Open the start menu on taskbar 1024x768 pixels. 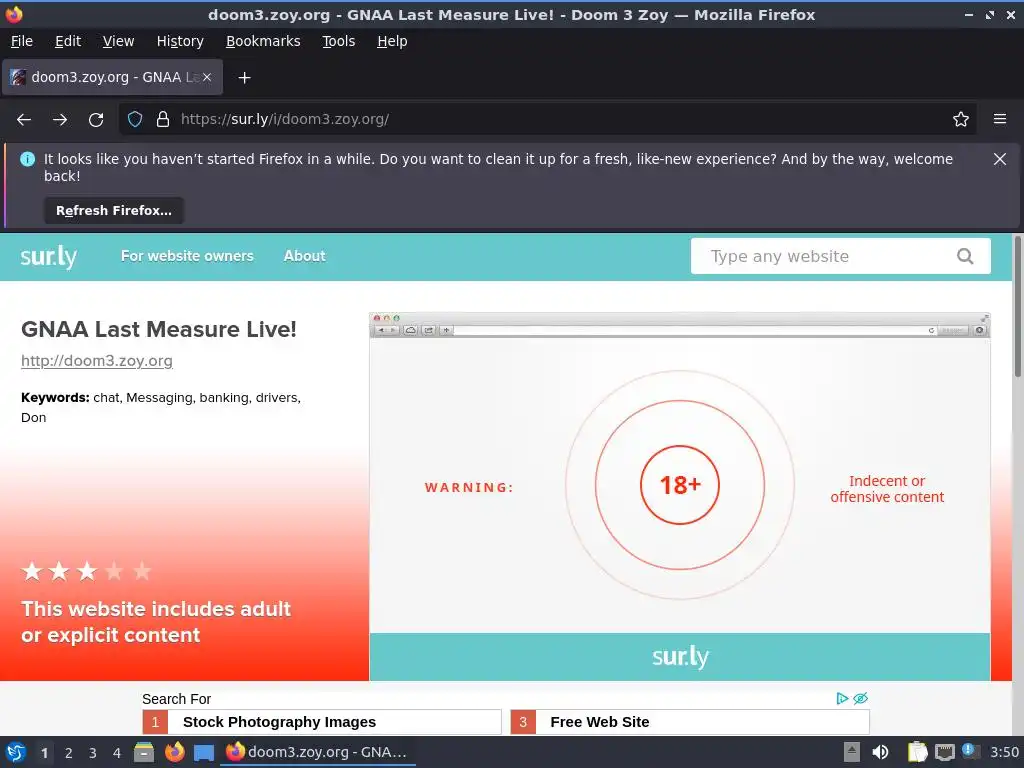pyautogui.click(x=16, y=752)
